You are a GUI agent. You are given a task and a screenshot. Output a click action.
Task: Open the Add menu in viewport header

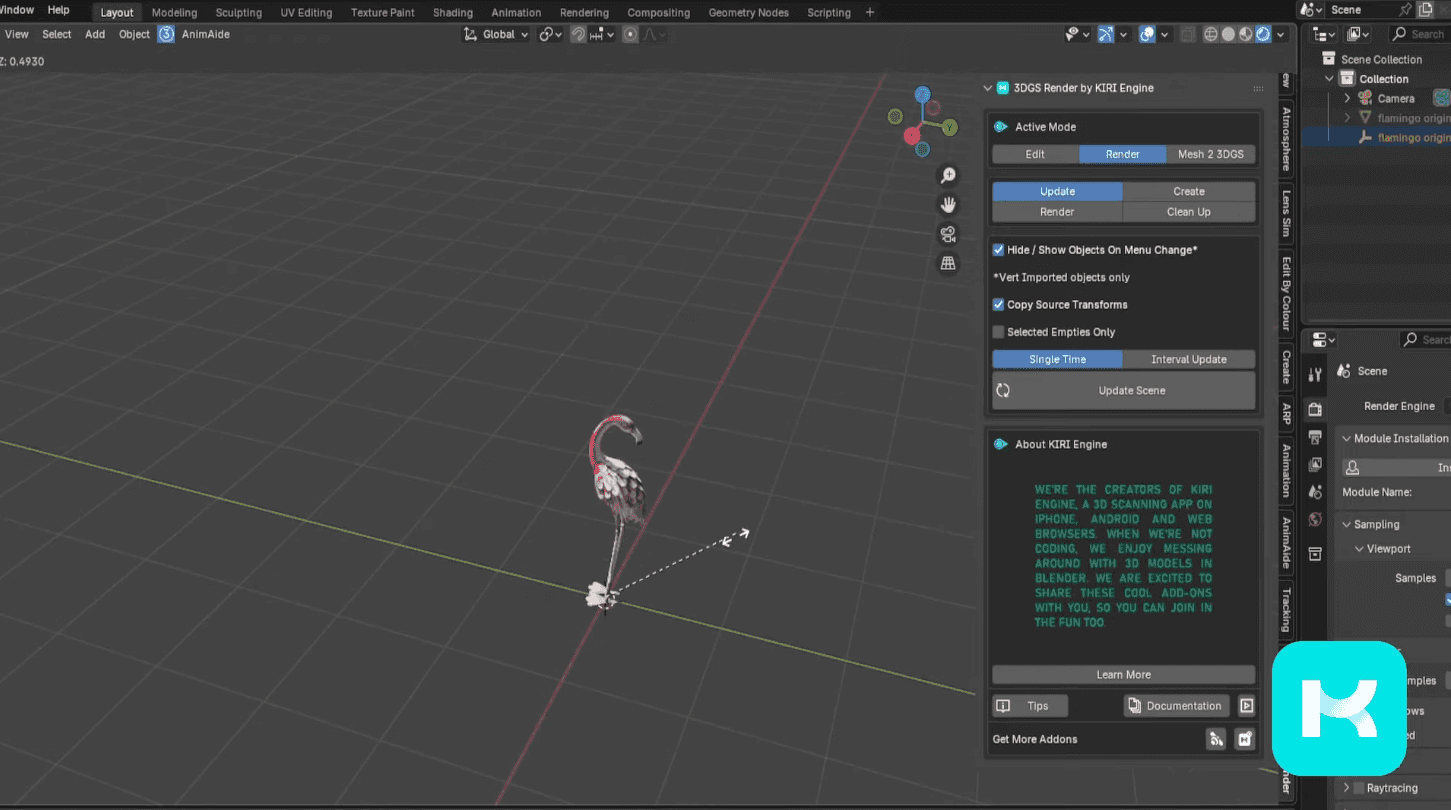coord(95,34)
